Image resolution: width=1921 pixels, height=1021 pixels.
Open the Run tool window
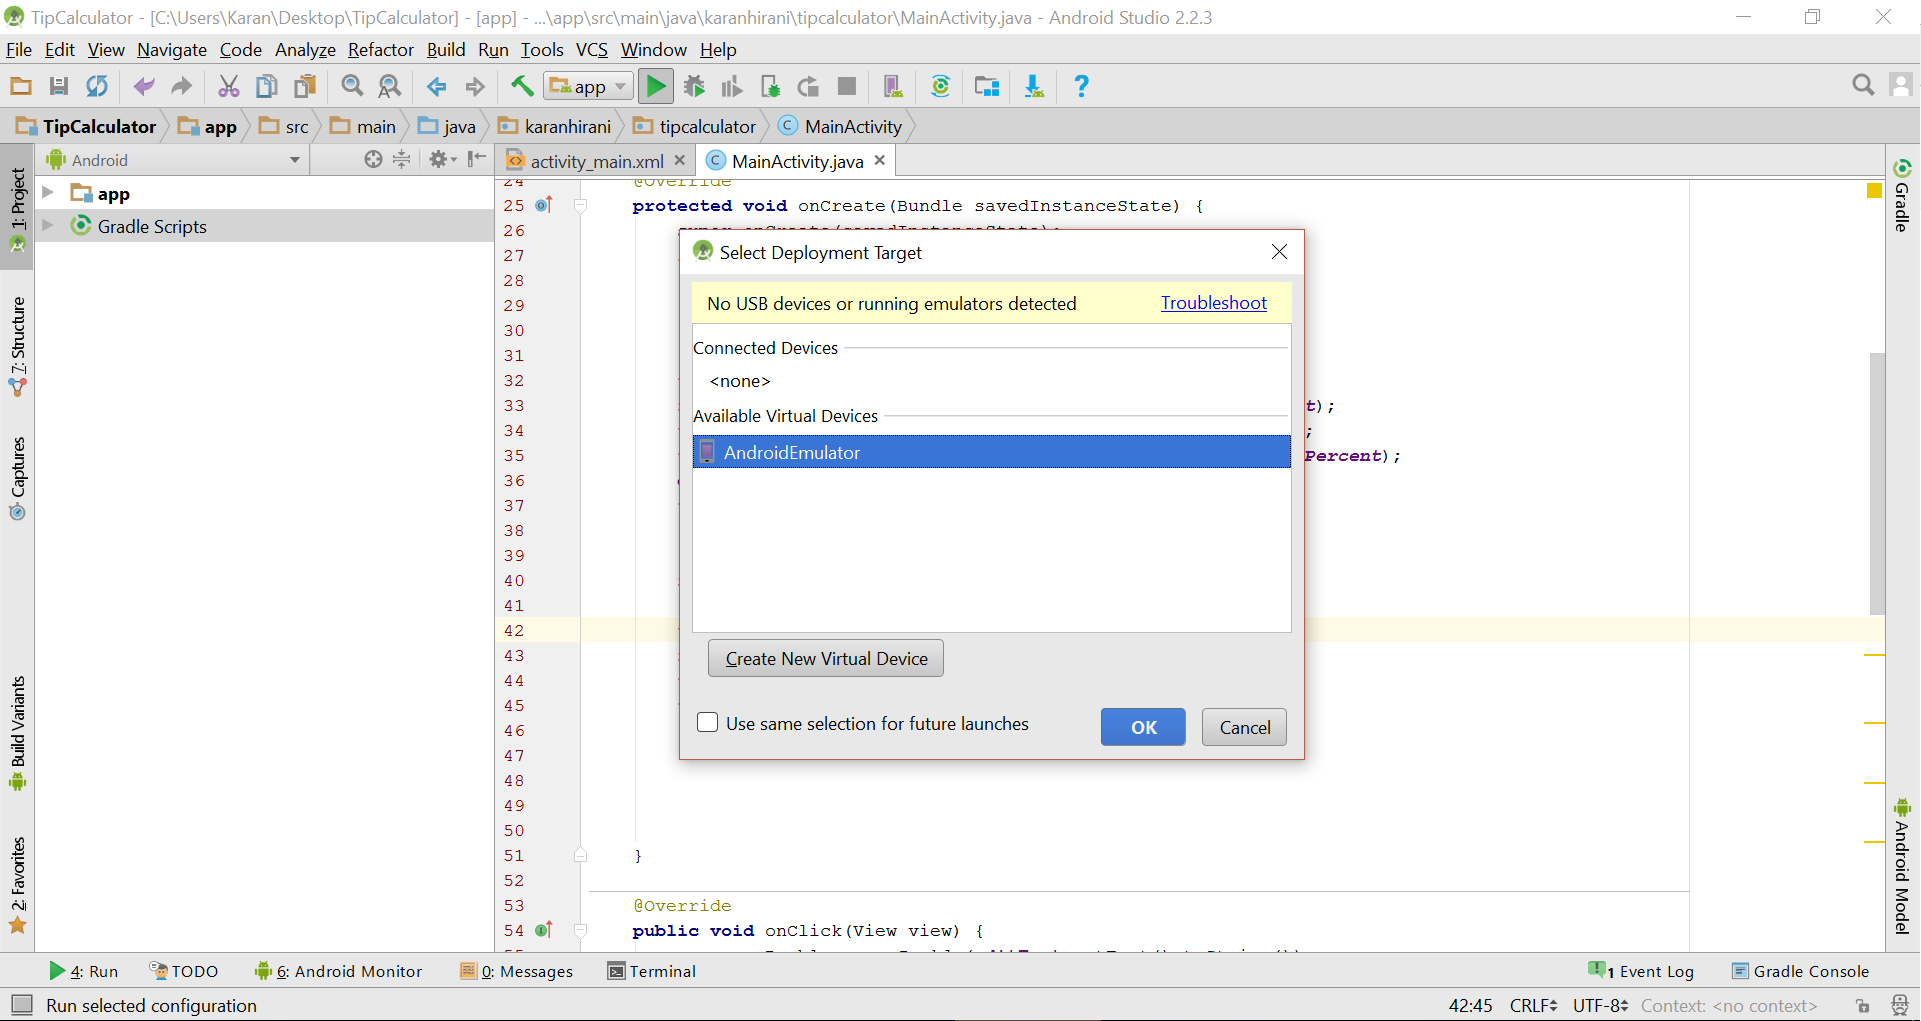point(84,971)
